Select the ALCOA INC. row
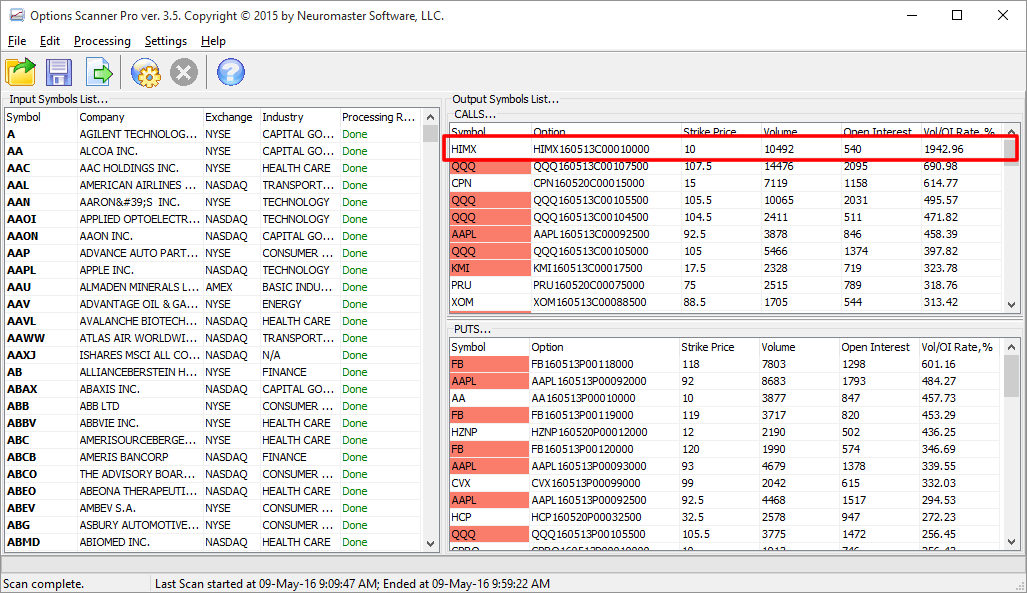Viewport: 1027px width, 593px height. (x=213, y=151)
